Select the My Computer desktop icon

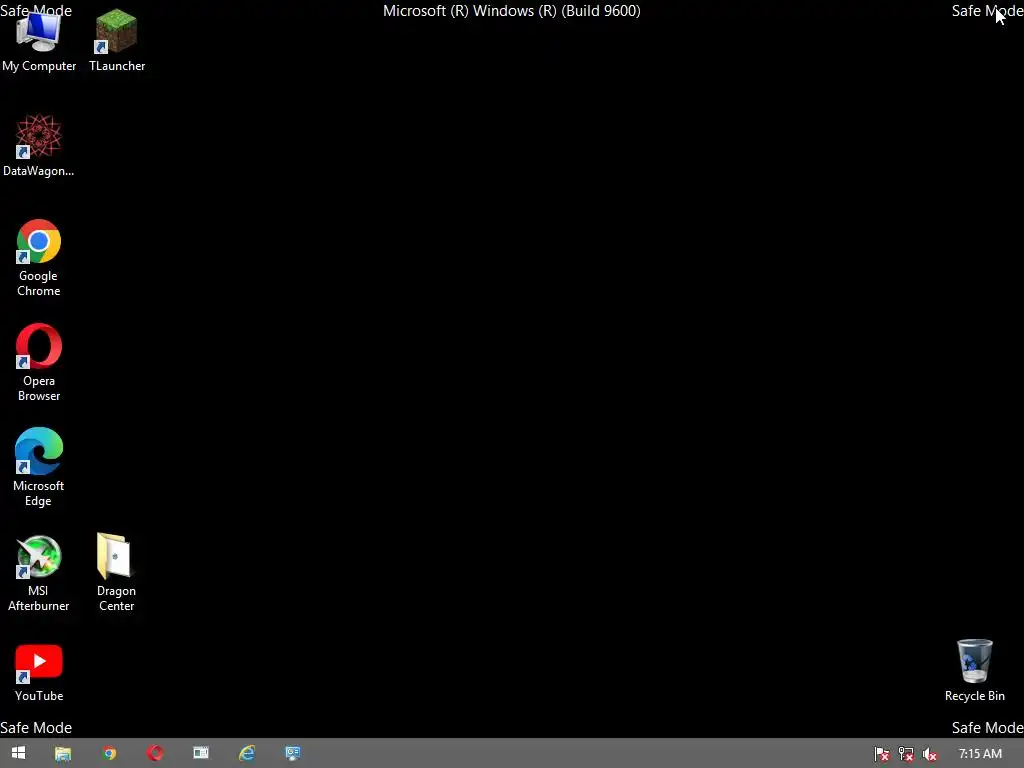tap(39, 40)
